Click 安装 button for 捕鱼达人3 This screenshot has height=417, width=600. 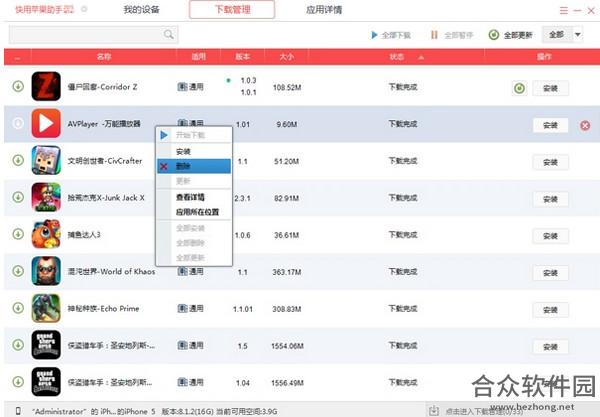[550, 236]
